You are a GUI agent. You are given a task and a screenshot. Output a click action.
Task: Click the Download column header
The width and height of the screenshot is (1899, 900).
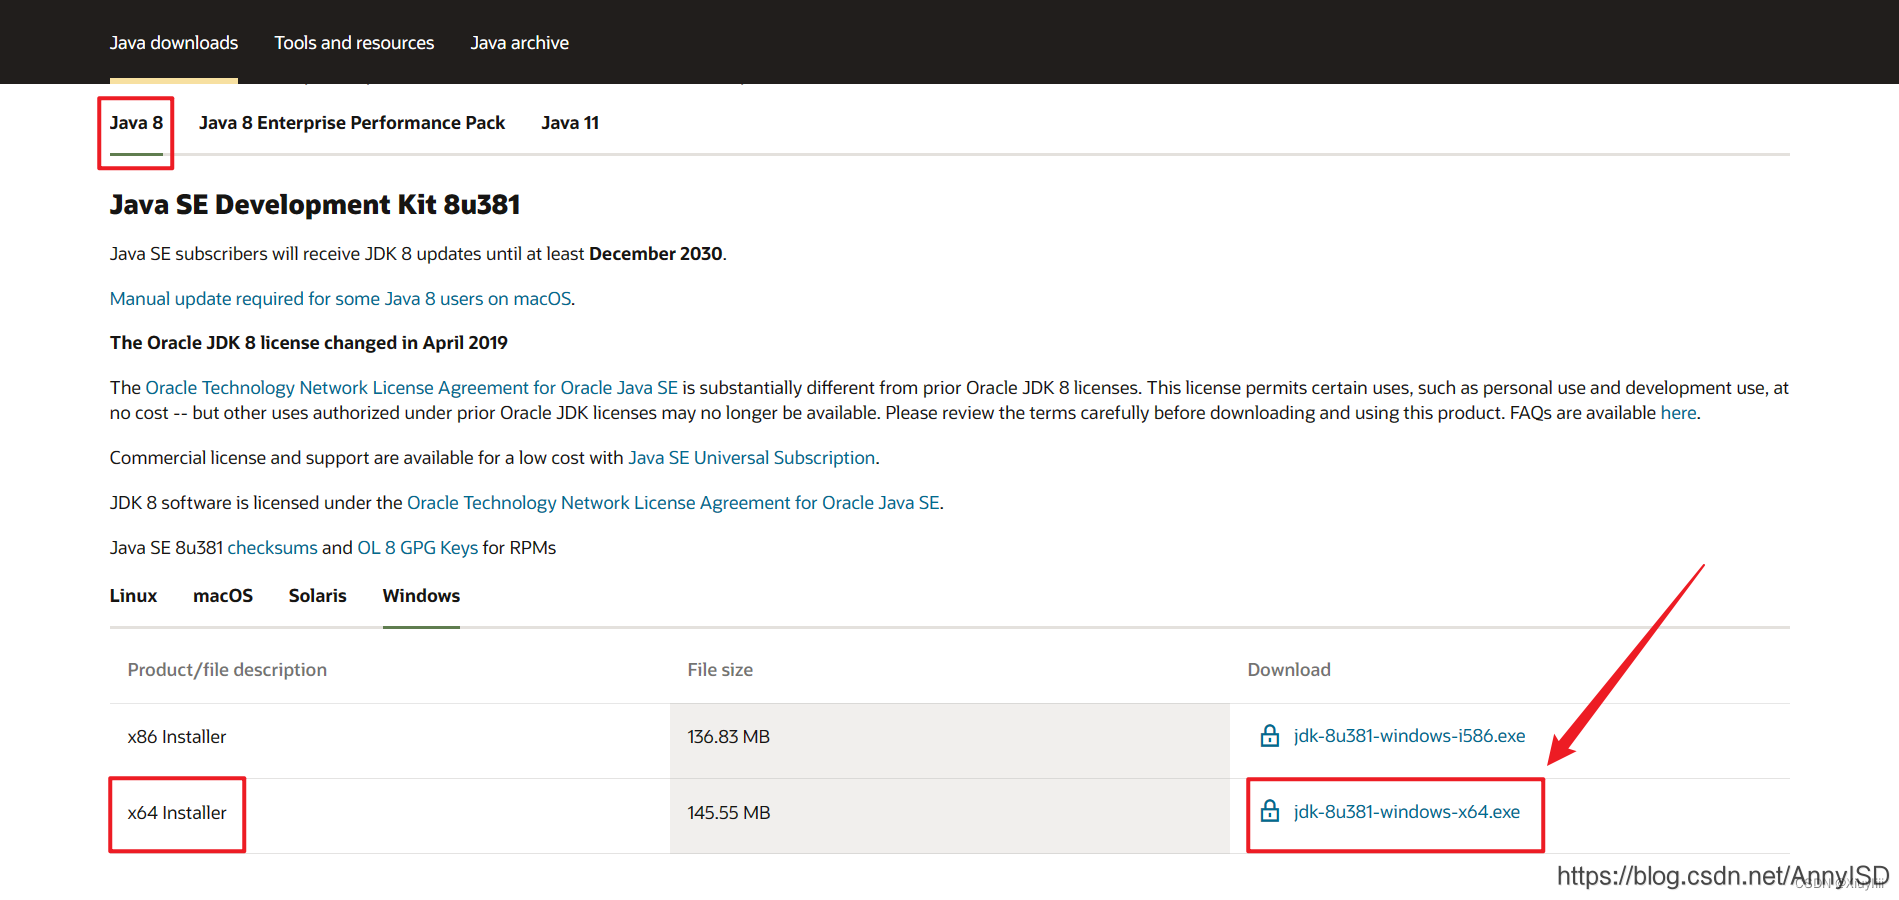click(1289, 670)
